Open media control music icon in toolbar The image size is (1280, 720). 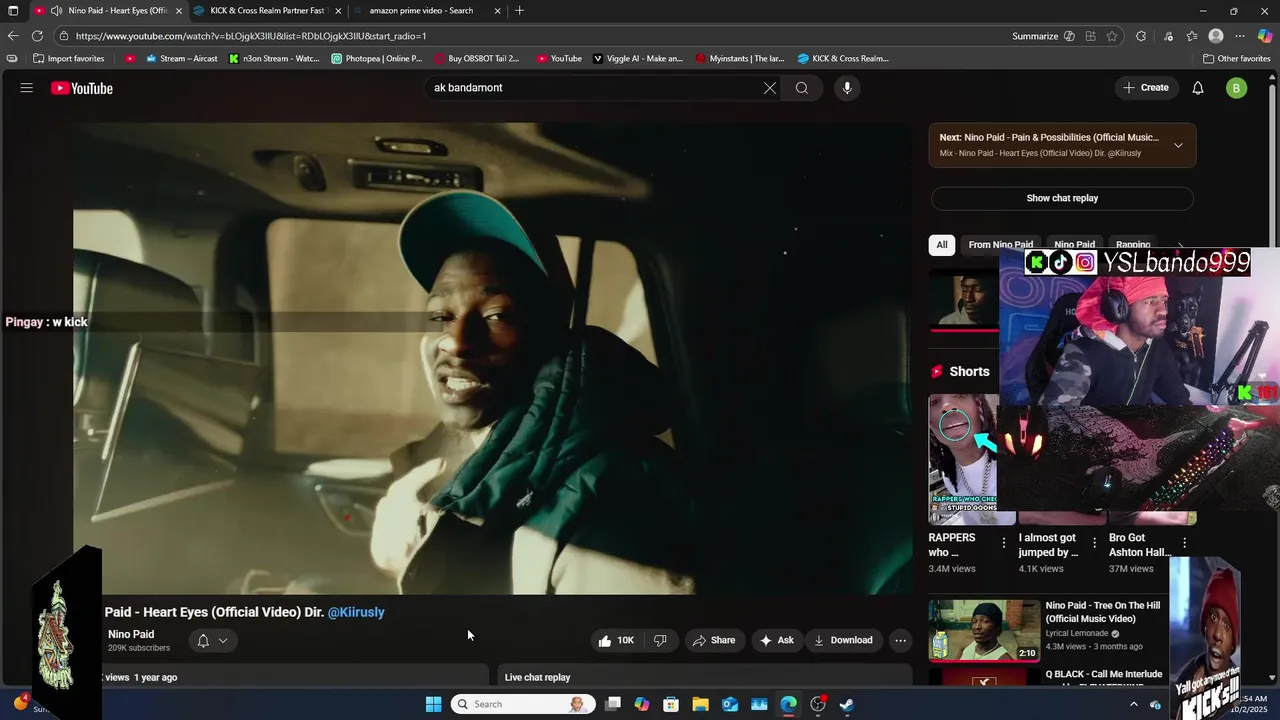click(x=1168, y=36)
